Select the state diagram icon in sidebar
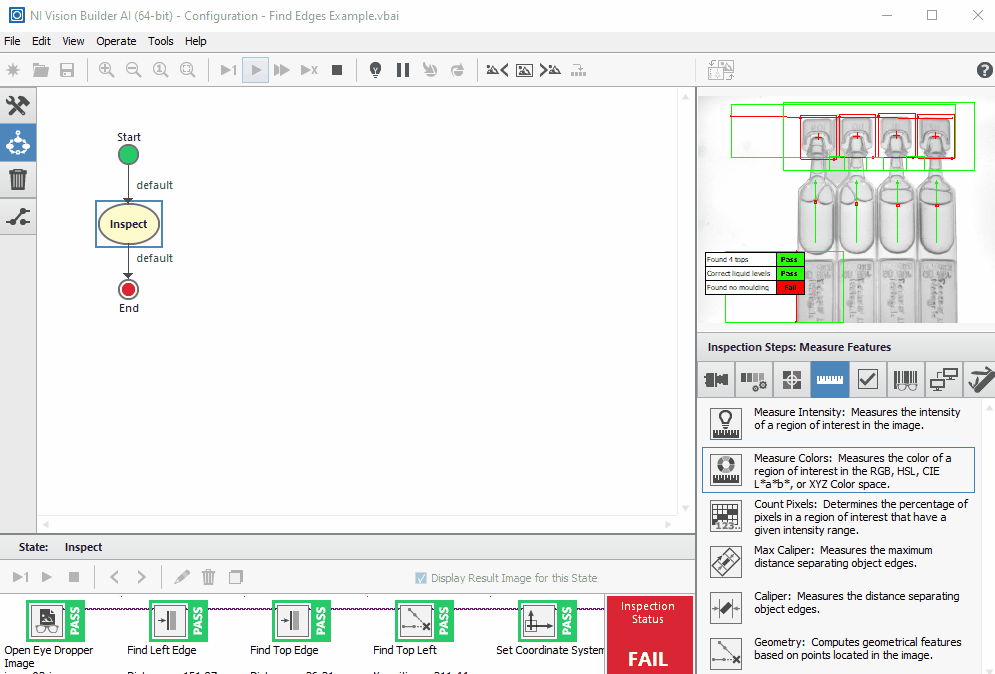The height and width of the screenshot is (674, 995). [x=18, y=143]
